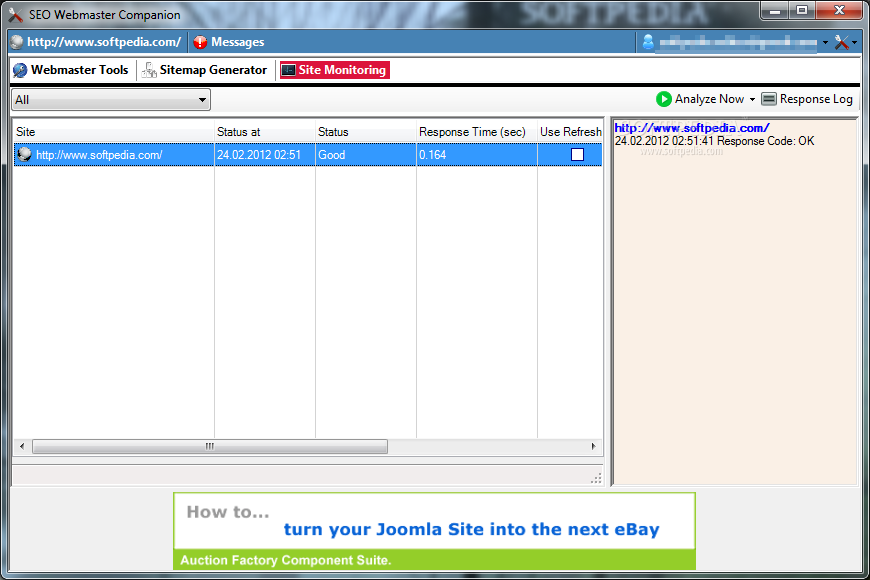Image resolution: width=870 pixels, height=580 pixels.
Task: Click the green Analyze Now play icon
Action: click(664, 99)
